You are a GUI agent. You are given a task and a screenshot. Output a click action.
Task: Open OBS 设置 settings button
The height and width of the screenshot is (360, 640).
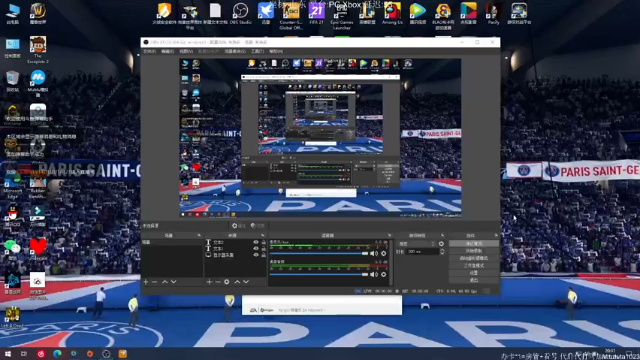click(x=473, y=273)
